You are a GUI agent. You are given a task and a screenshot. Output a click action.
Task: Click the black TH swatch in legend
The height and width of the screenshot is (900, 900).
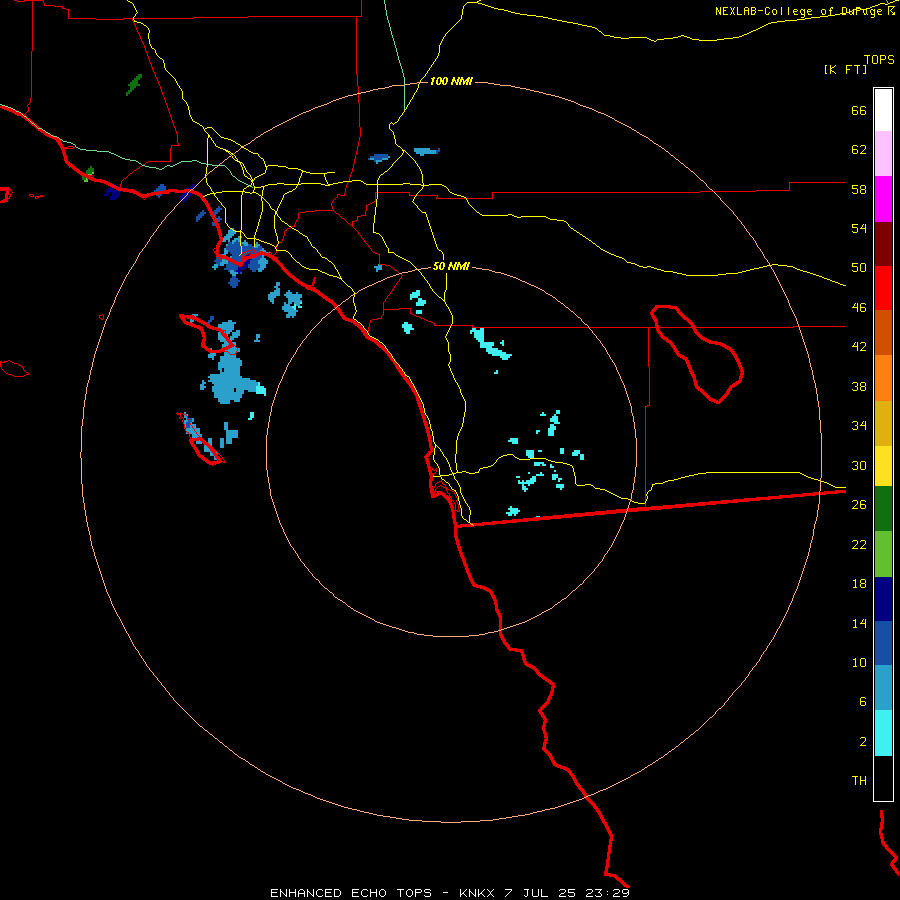click(883, 778)
